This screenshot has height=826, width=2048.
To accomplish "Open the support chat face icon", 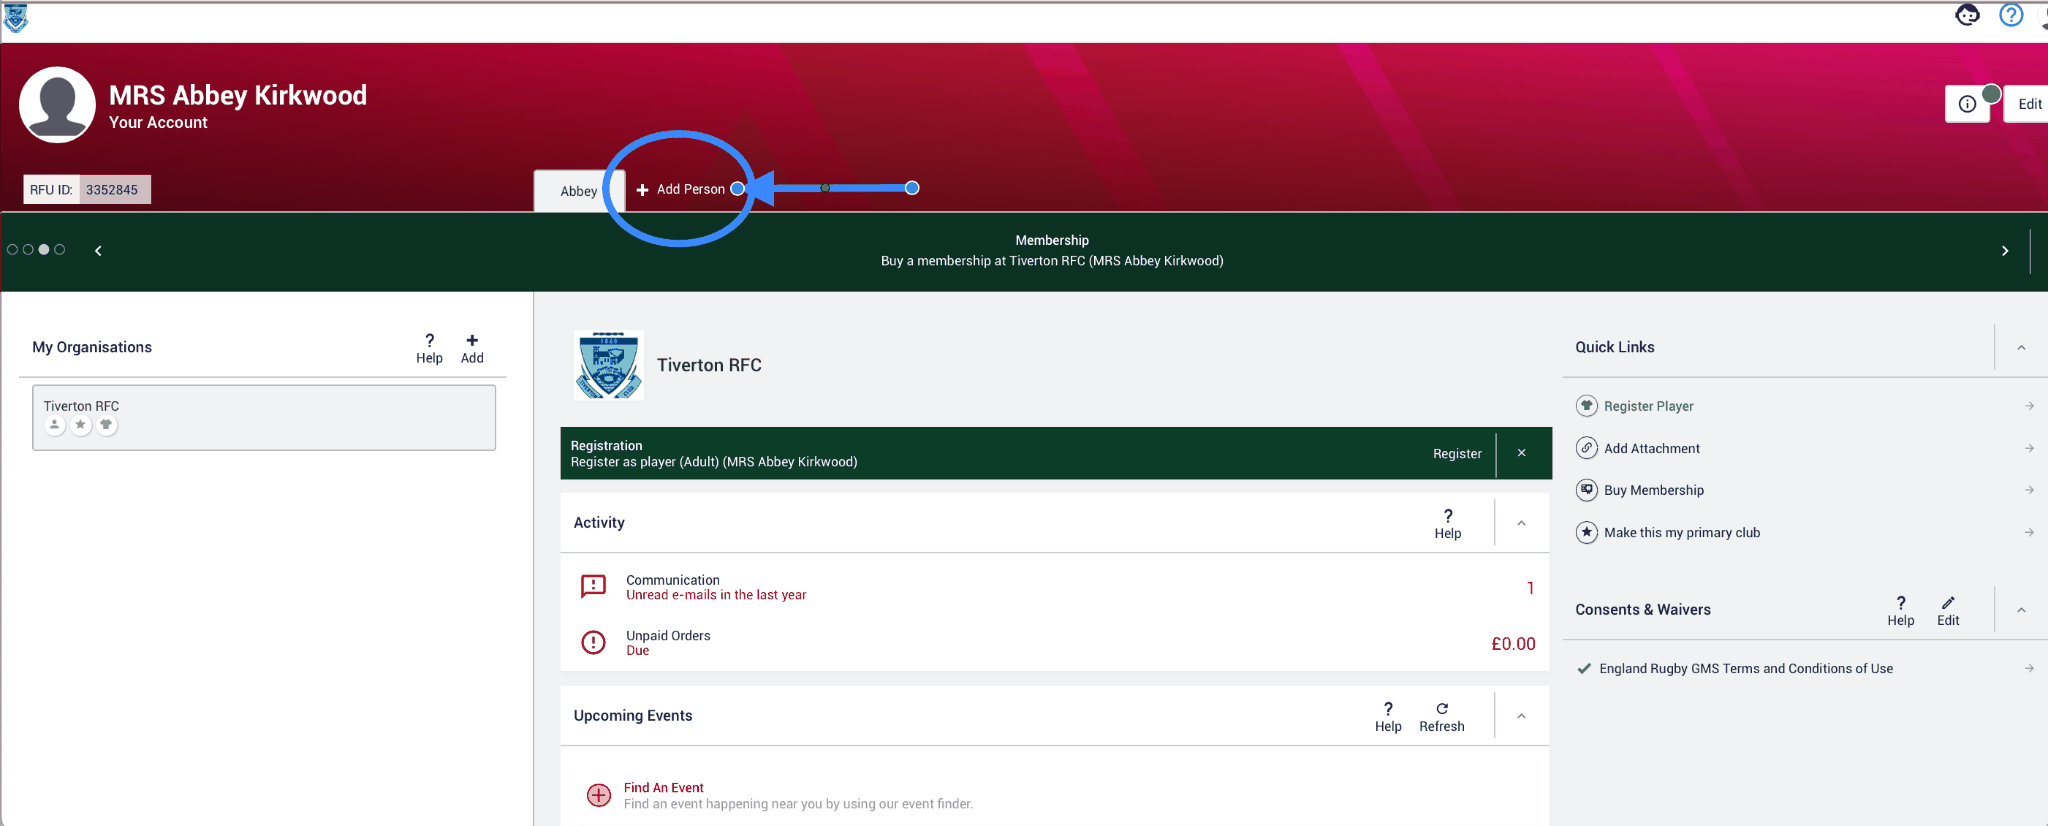I will 1967,15.
